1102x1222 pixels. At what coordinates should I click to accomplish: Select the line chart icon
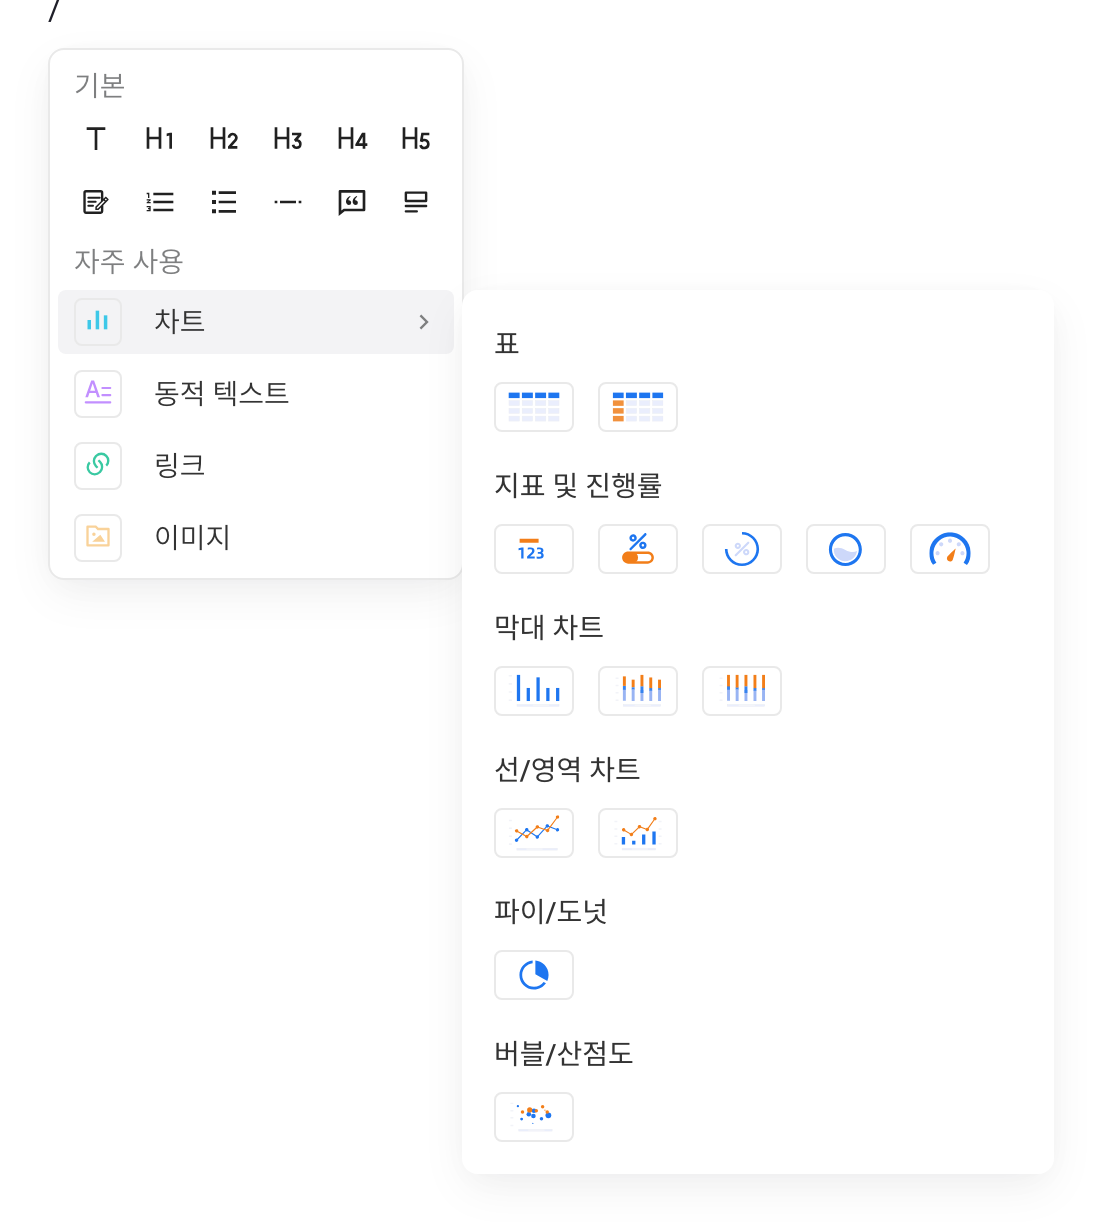(x=534, y=833)
